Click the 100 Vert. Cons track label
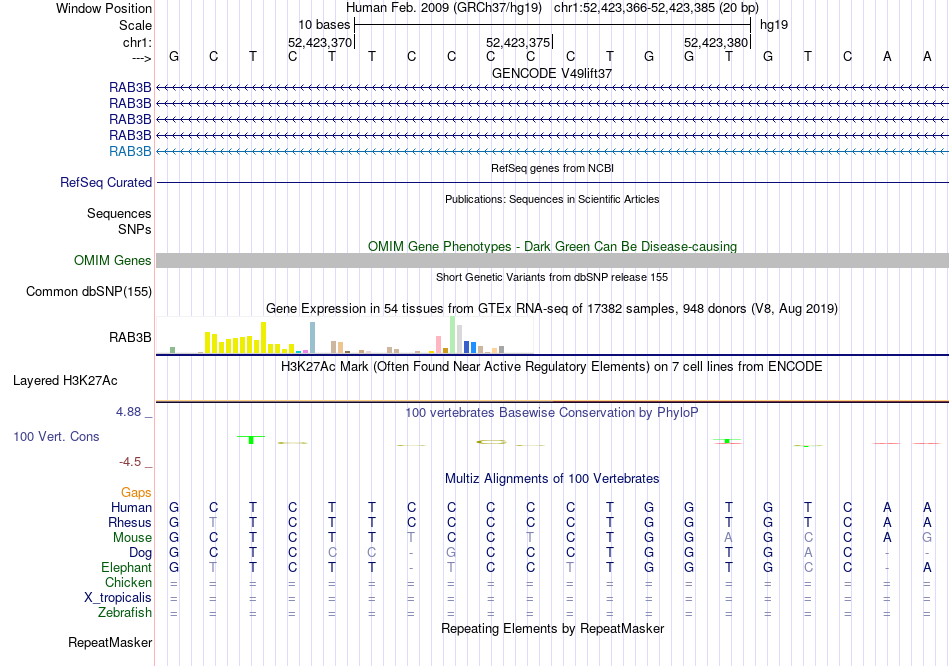This screenshot has width=950, height=666. pos(56,436)
